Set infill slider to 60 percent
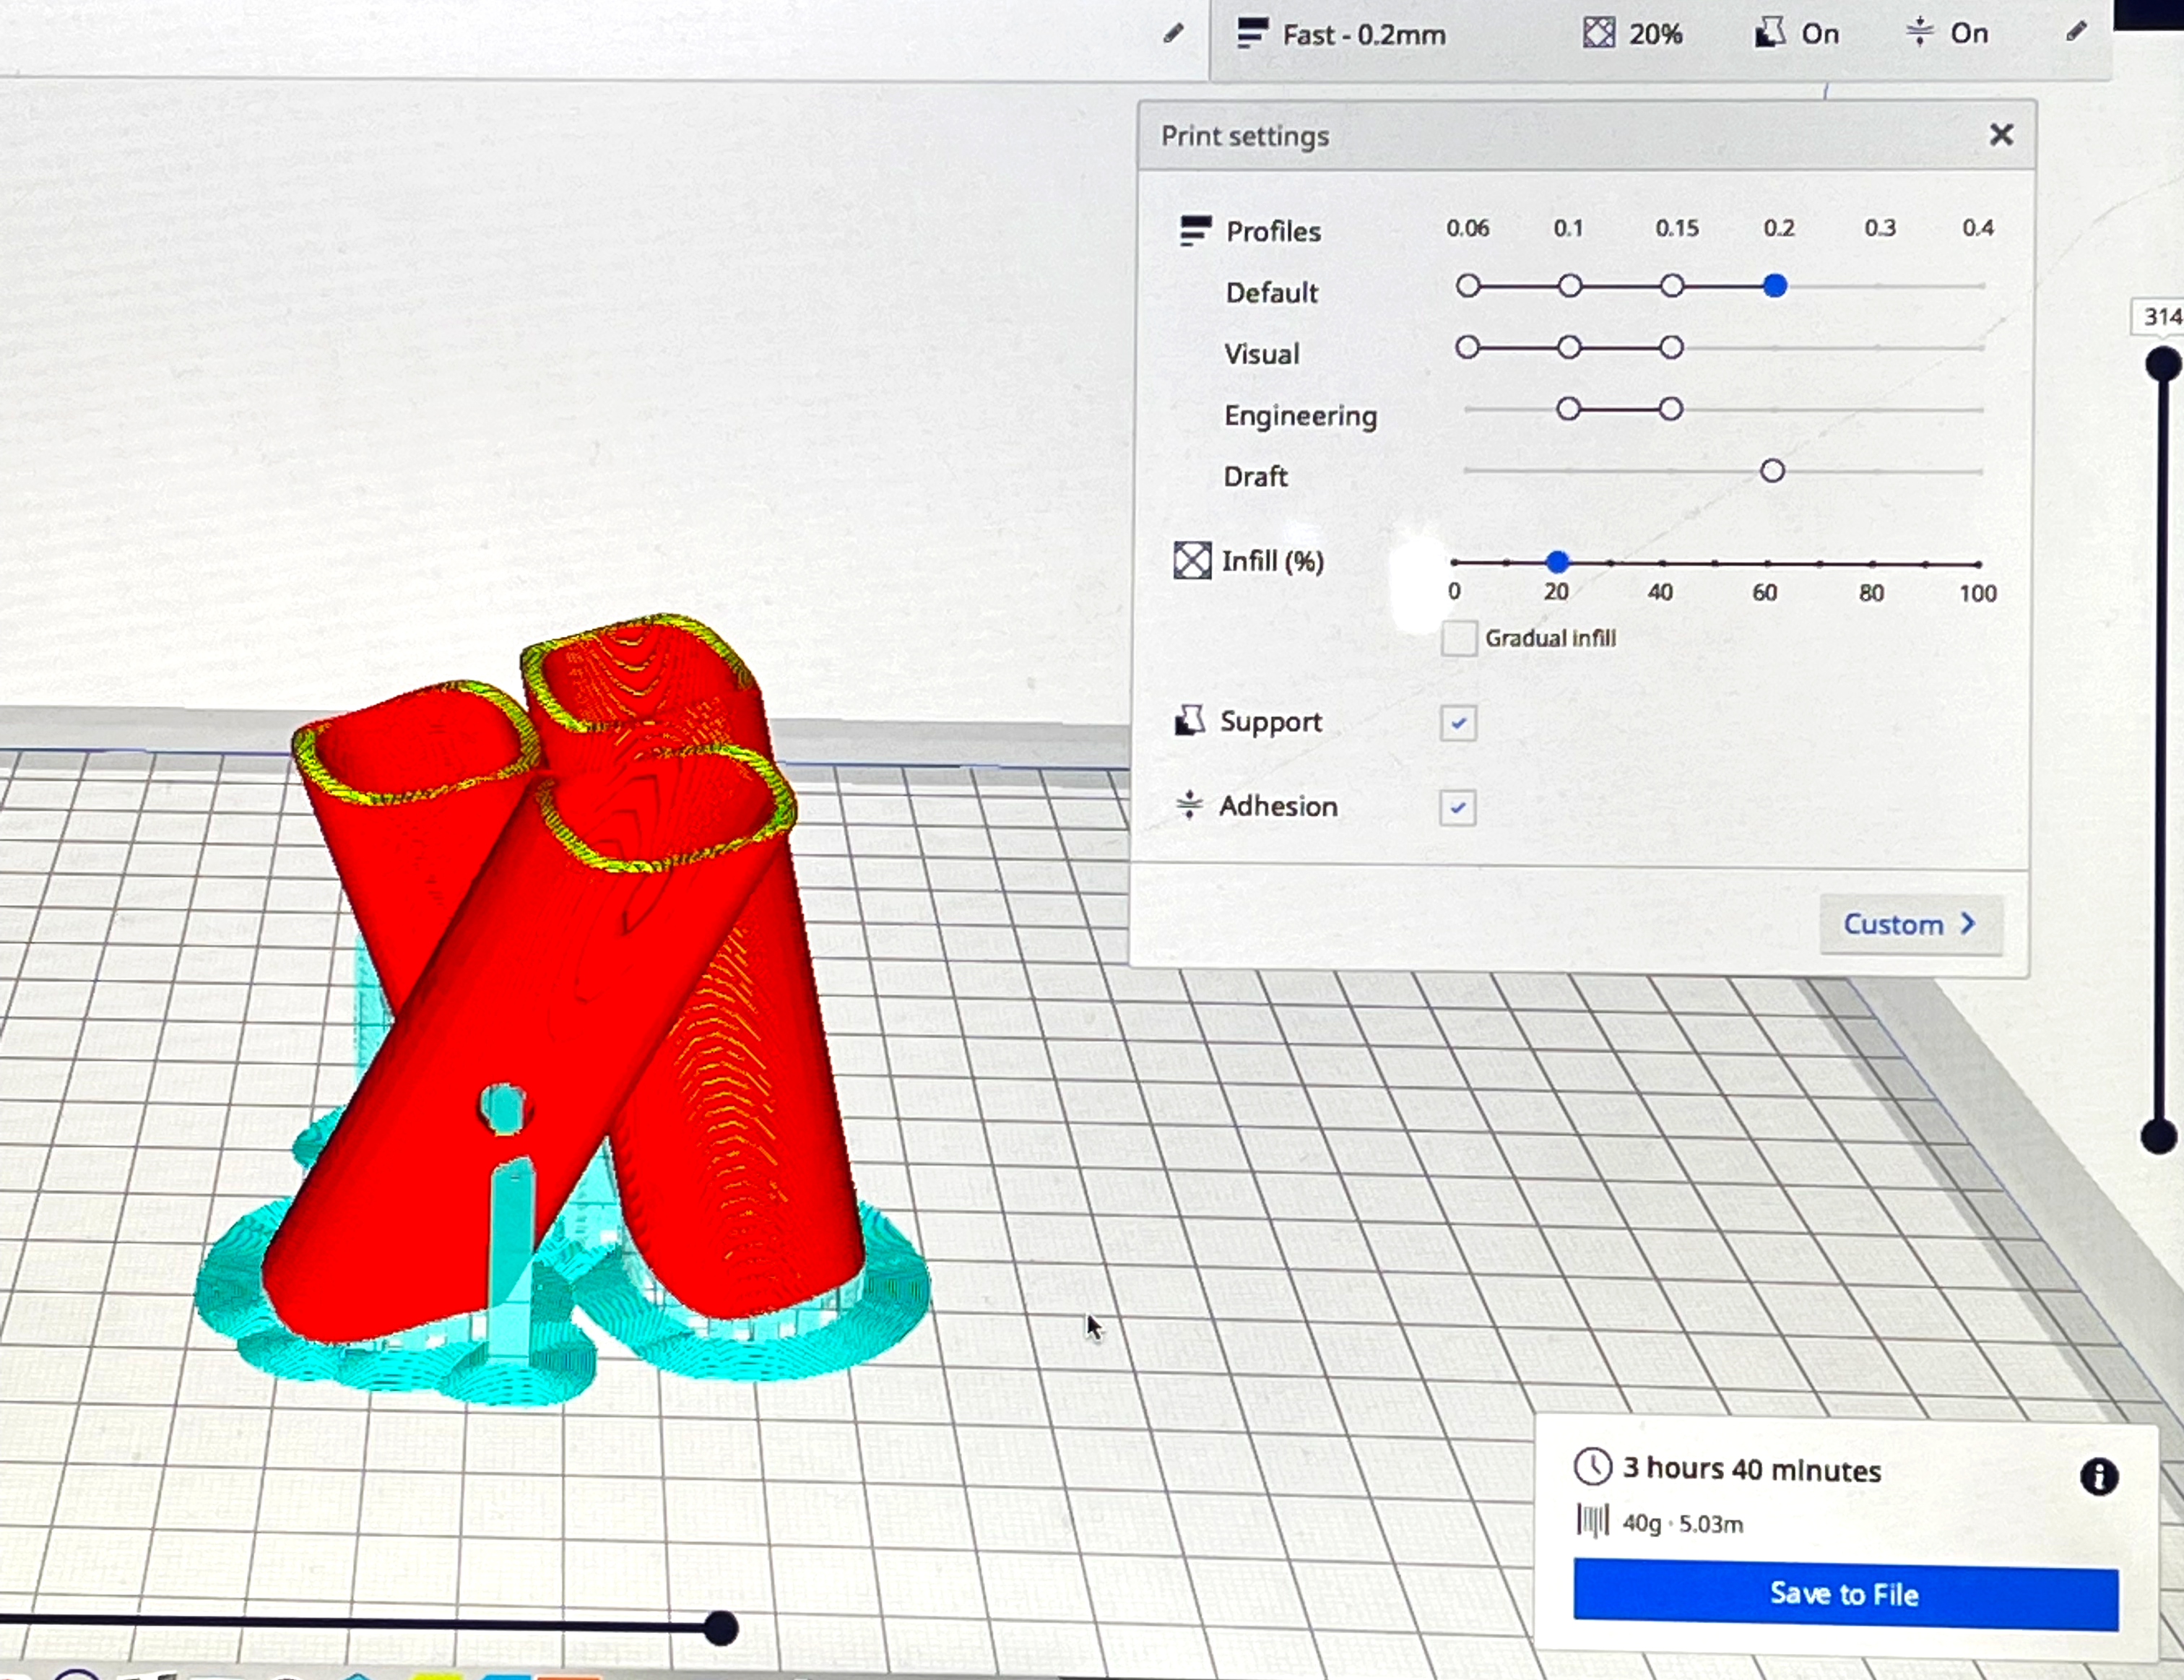 coord(1767,564)
